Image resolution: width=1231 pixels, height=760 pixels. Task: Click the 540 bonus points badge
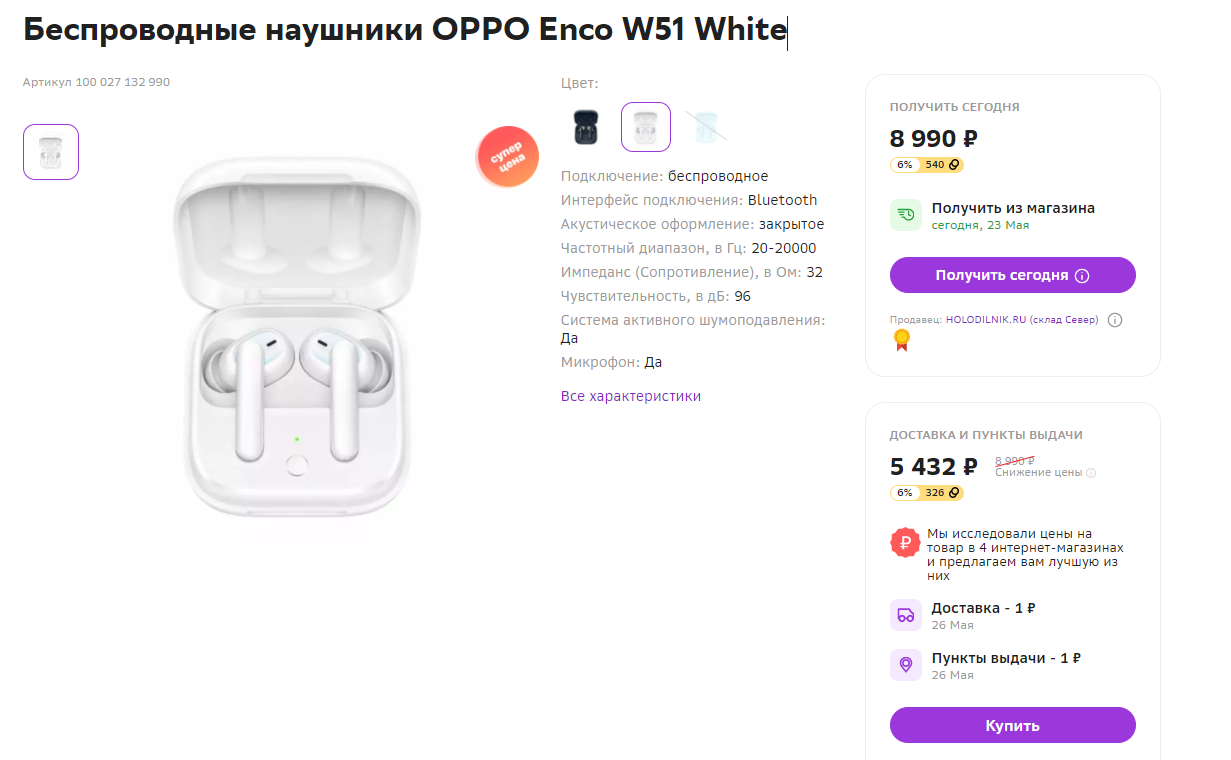click(940, 165)
